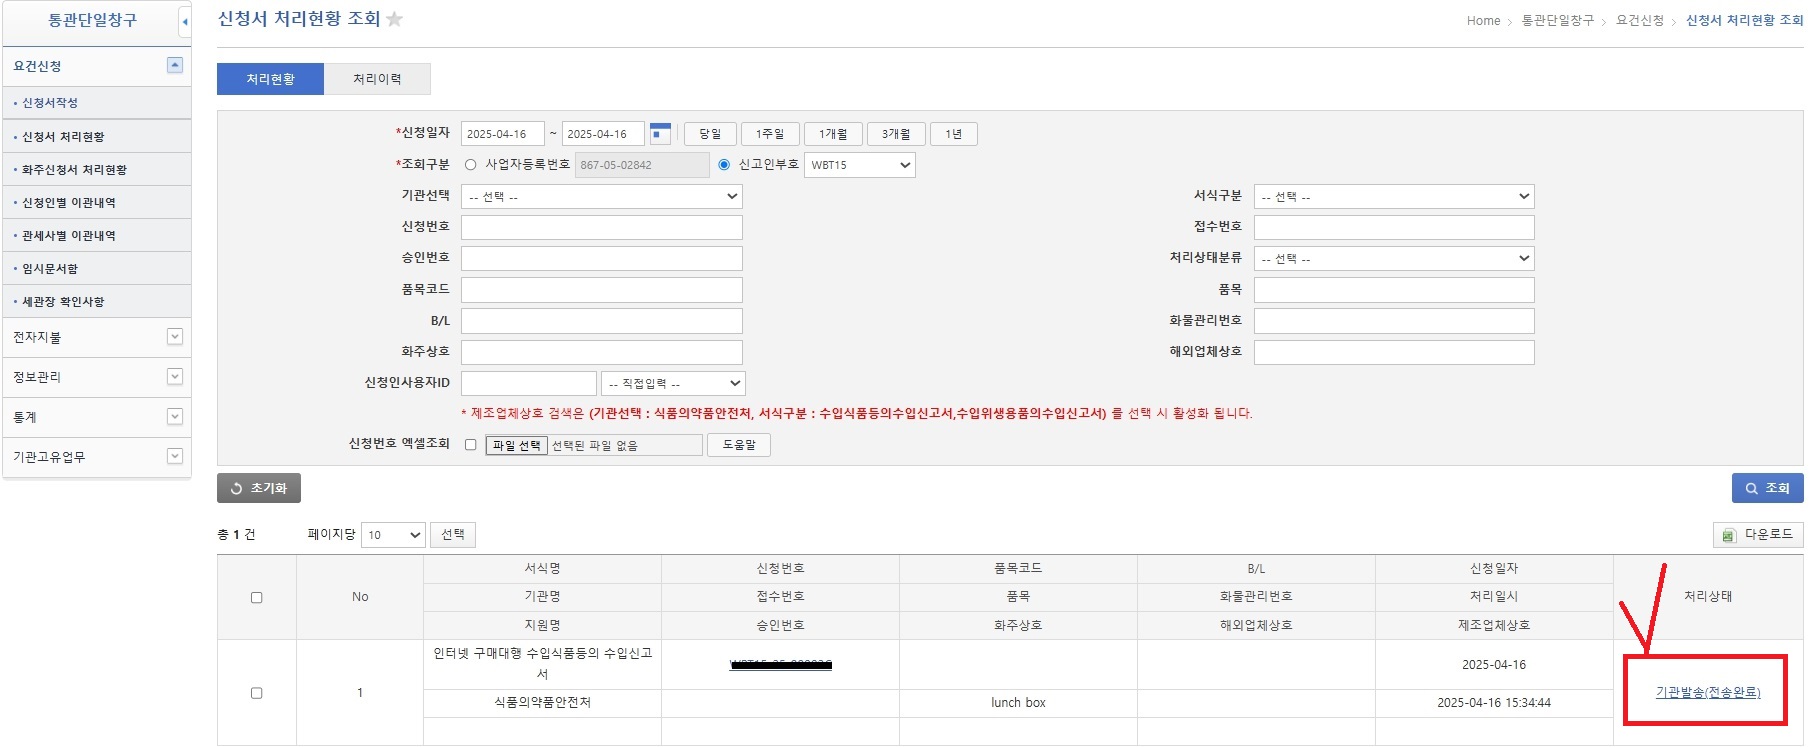Click the 다운로드 Excel download button
Viewport: 1809px width, 747px height.
(x=1758, y=535)
